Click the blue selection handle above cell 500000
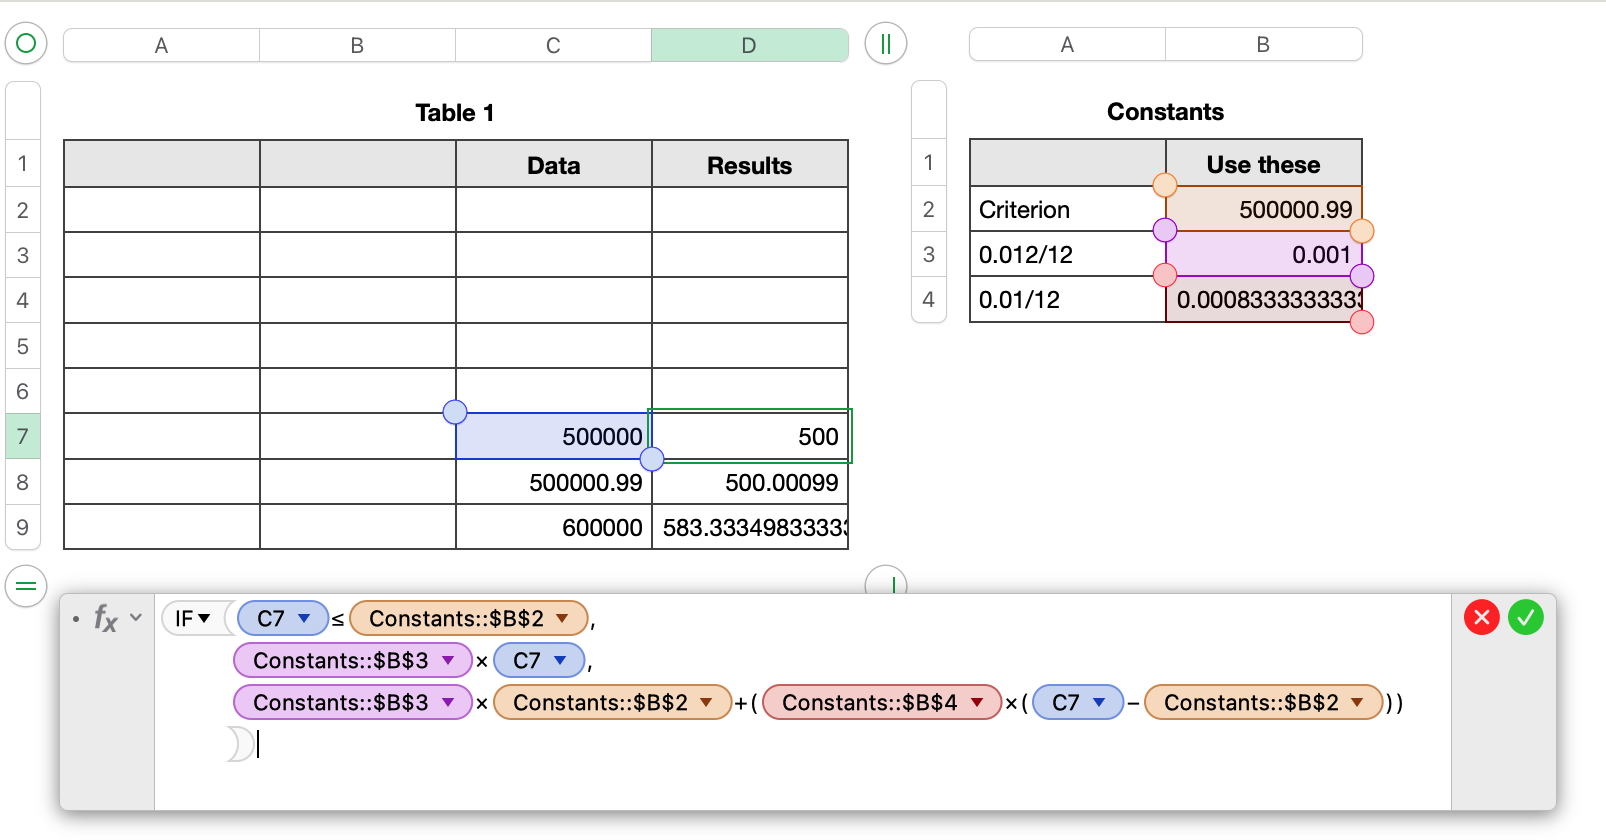 [x=455, y=412]
